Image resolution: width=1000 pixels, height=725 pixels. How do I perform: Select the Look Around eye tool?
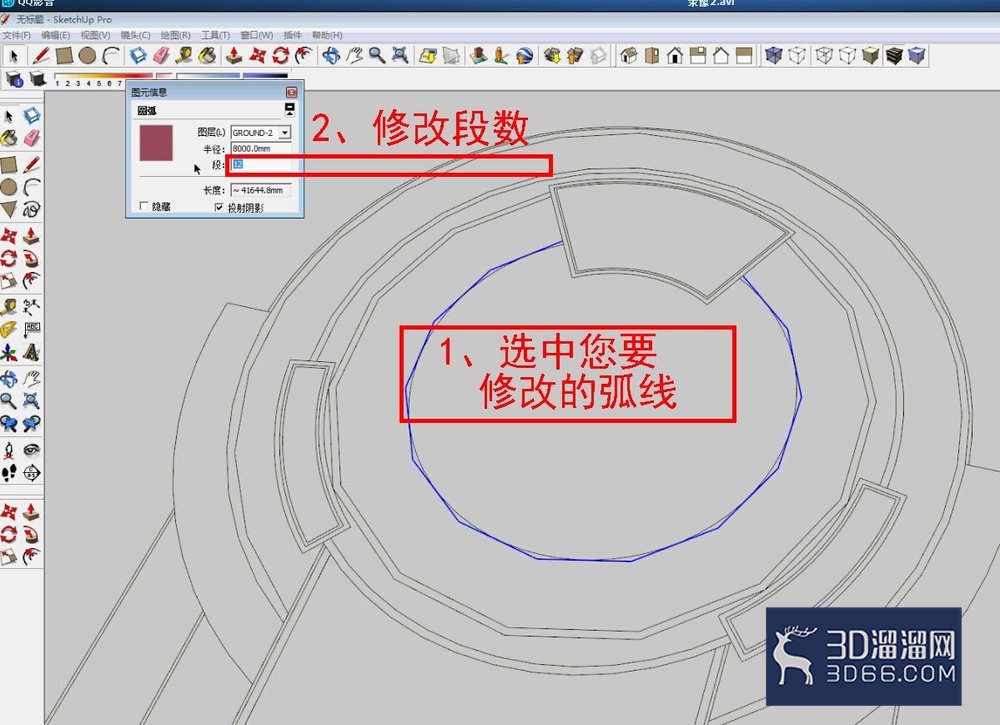pos(31,450)
